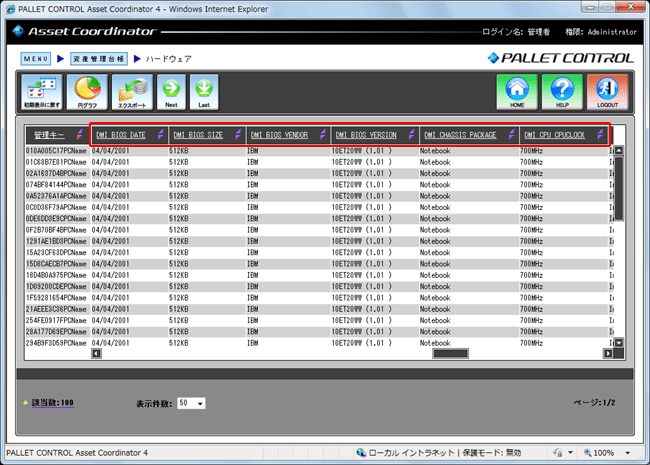Select row 074BF84144PCName

pos(319,185)
